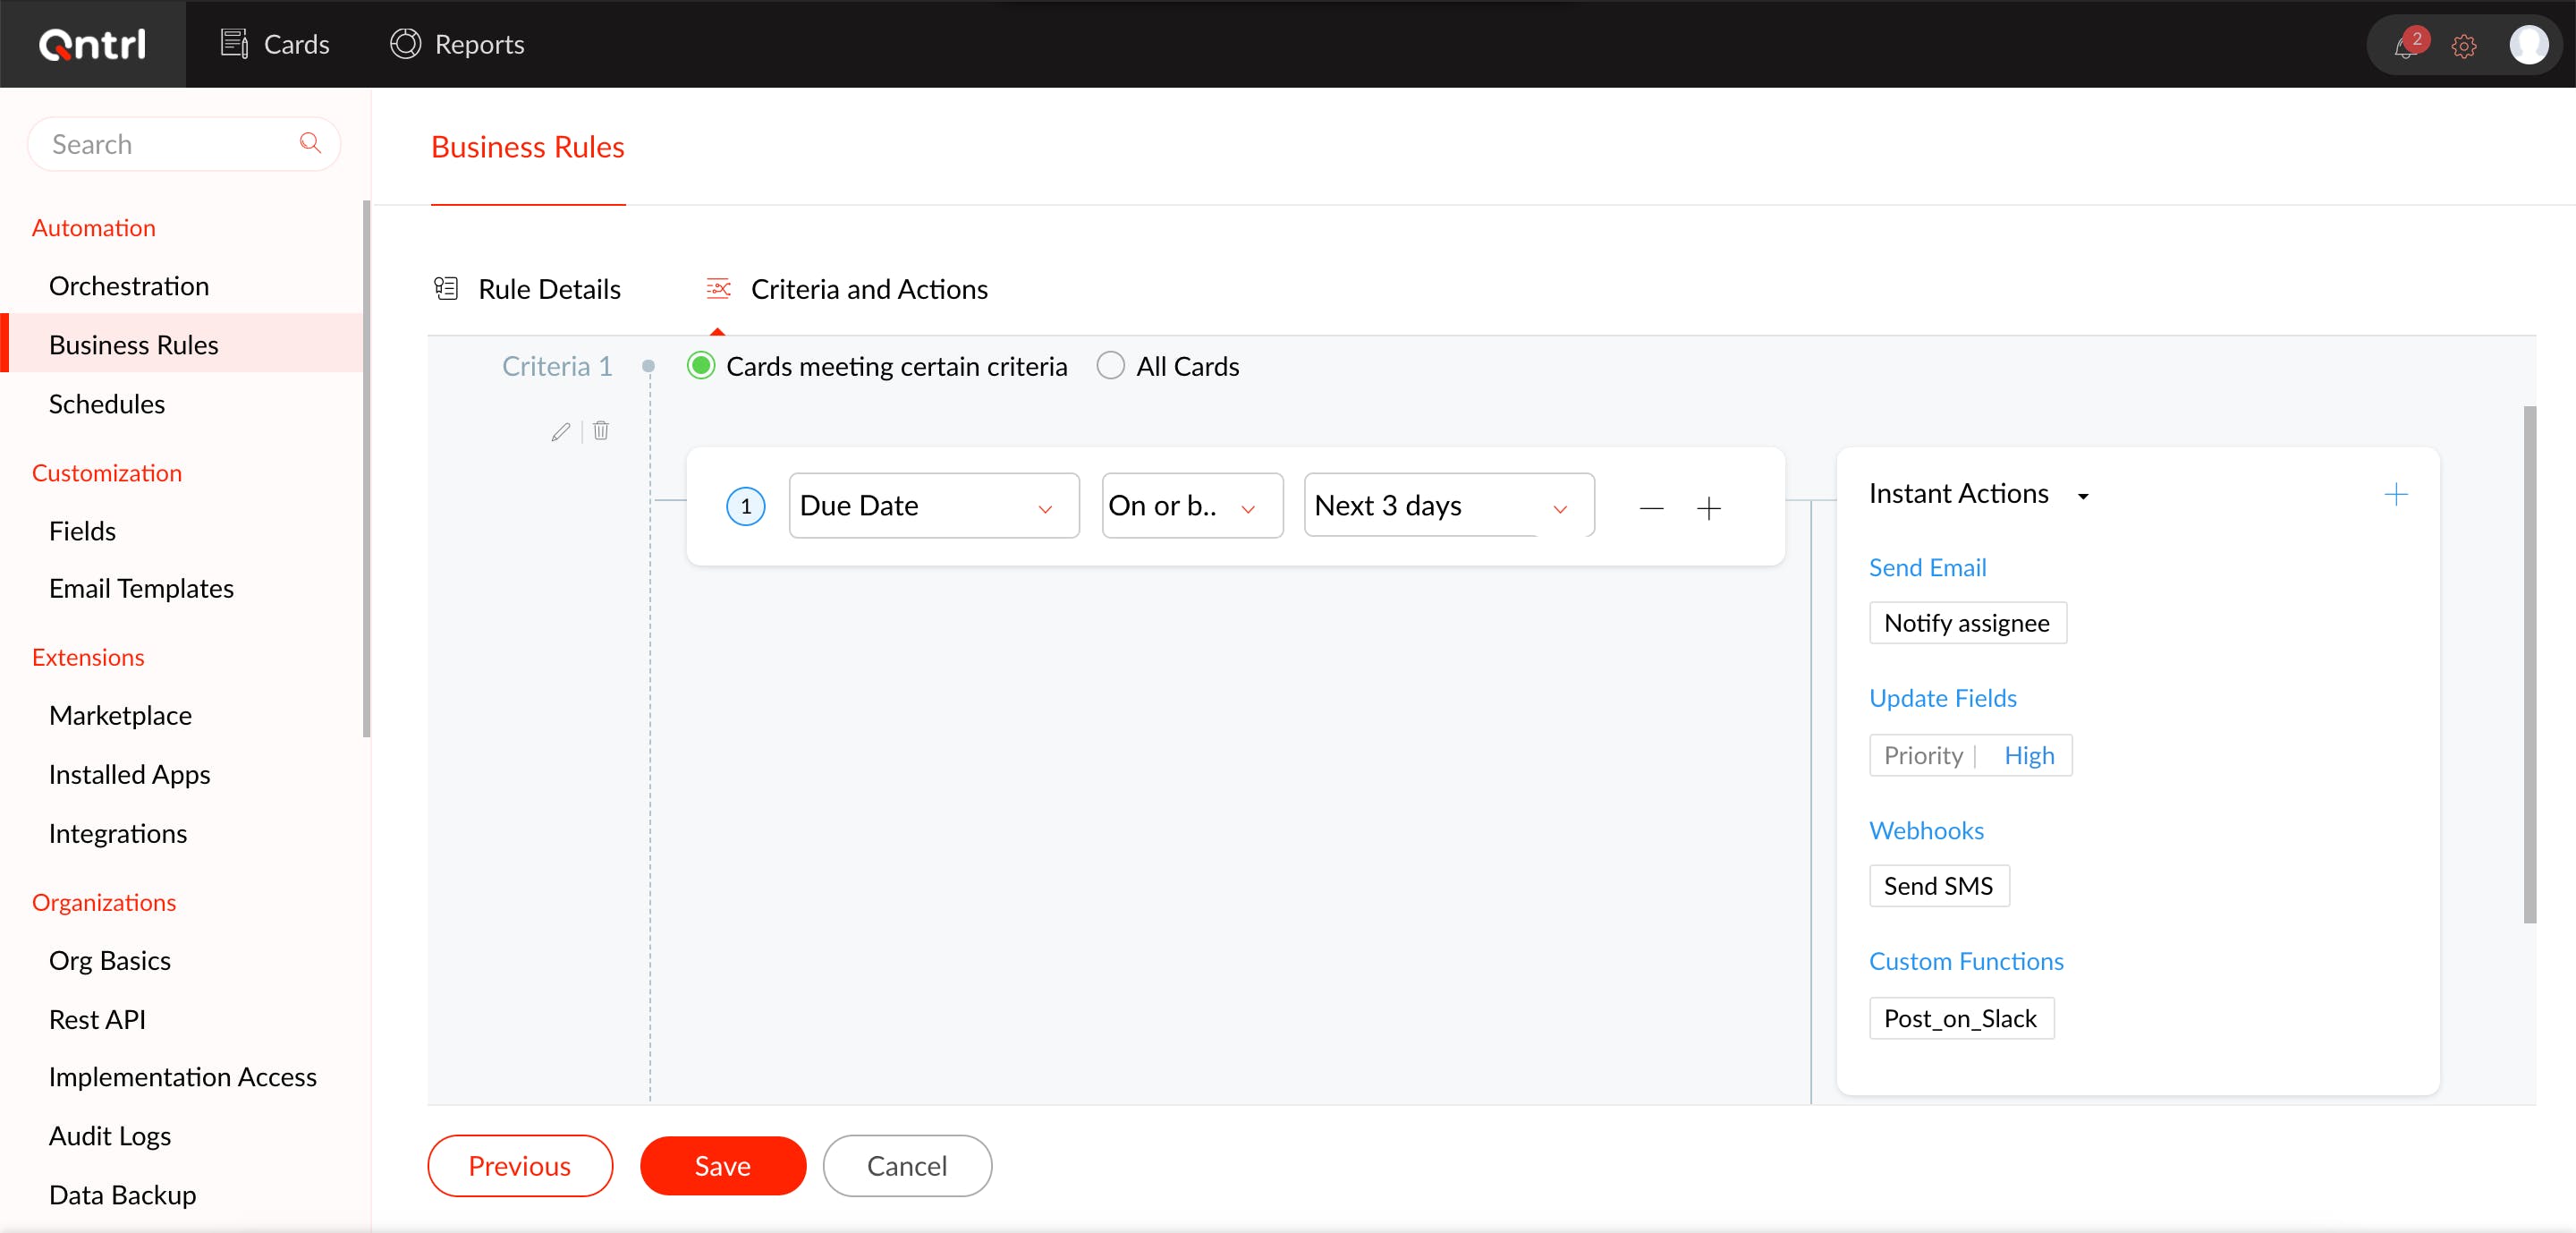2576x1233 pixels.
Task: Select the All Cards radio button
Action: [1110, 366]
